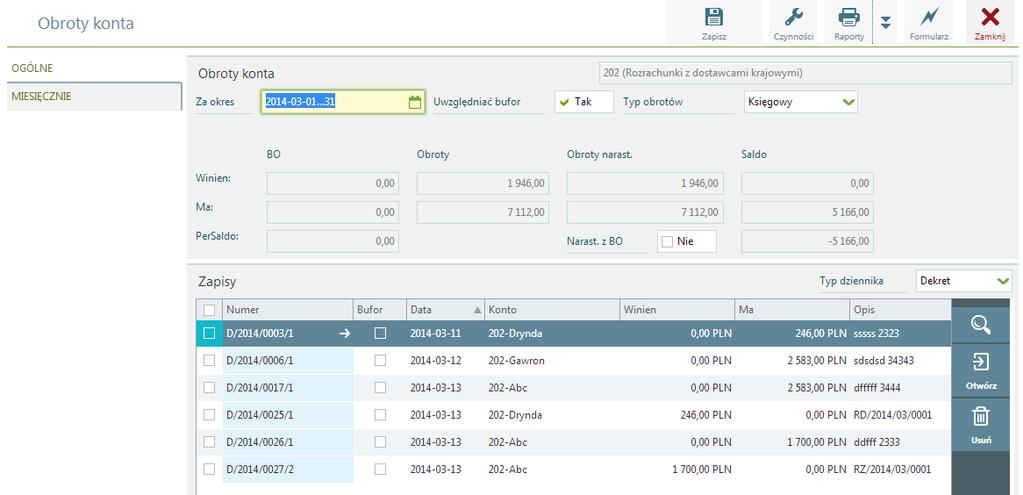Screen dimensions: 1023x495
Task: Click the account field 202 Rozrachunki z dostawcami
Action: (x=806, y=73)
